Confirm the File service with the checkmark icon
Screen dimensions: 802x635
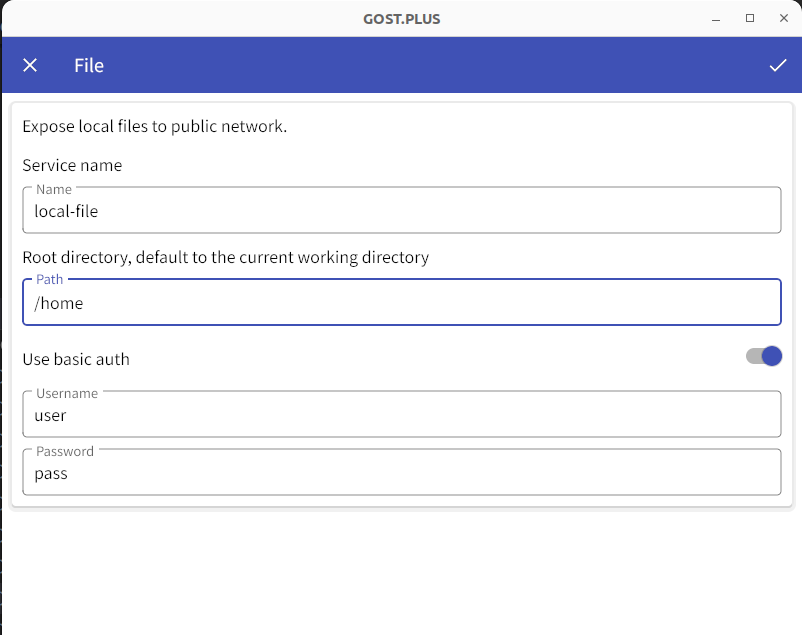777,65
